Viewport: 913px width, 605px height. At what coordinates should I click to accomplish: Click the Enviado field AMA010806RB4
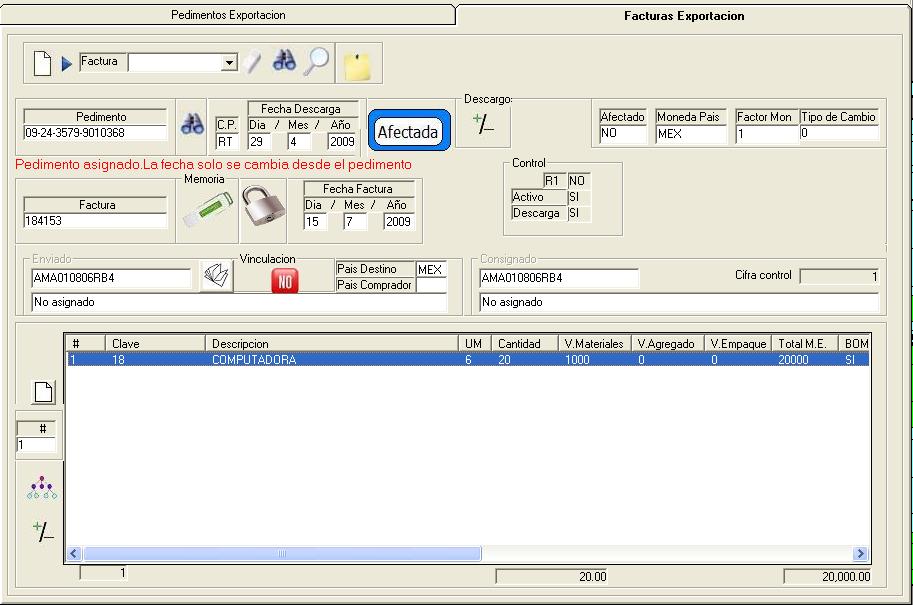[x=111, y=278]
